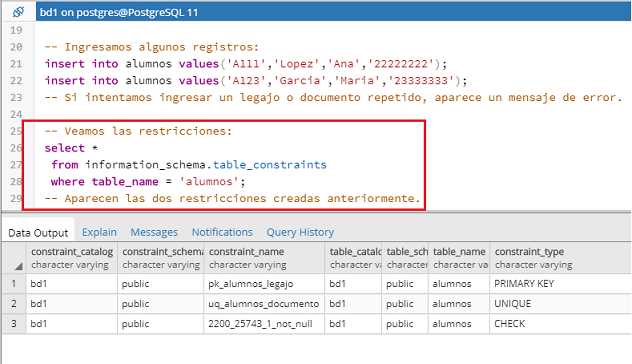
Task: Click the alumnos table_name cell in row 1
Action: [x=459, y=284]
